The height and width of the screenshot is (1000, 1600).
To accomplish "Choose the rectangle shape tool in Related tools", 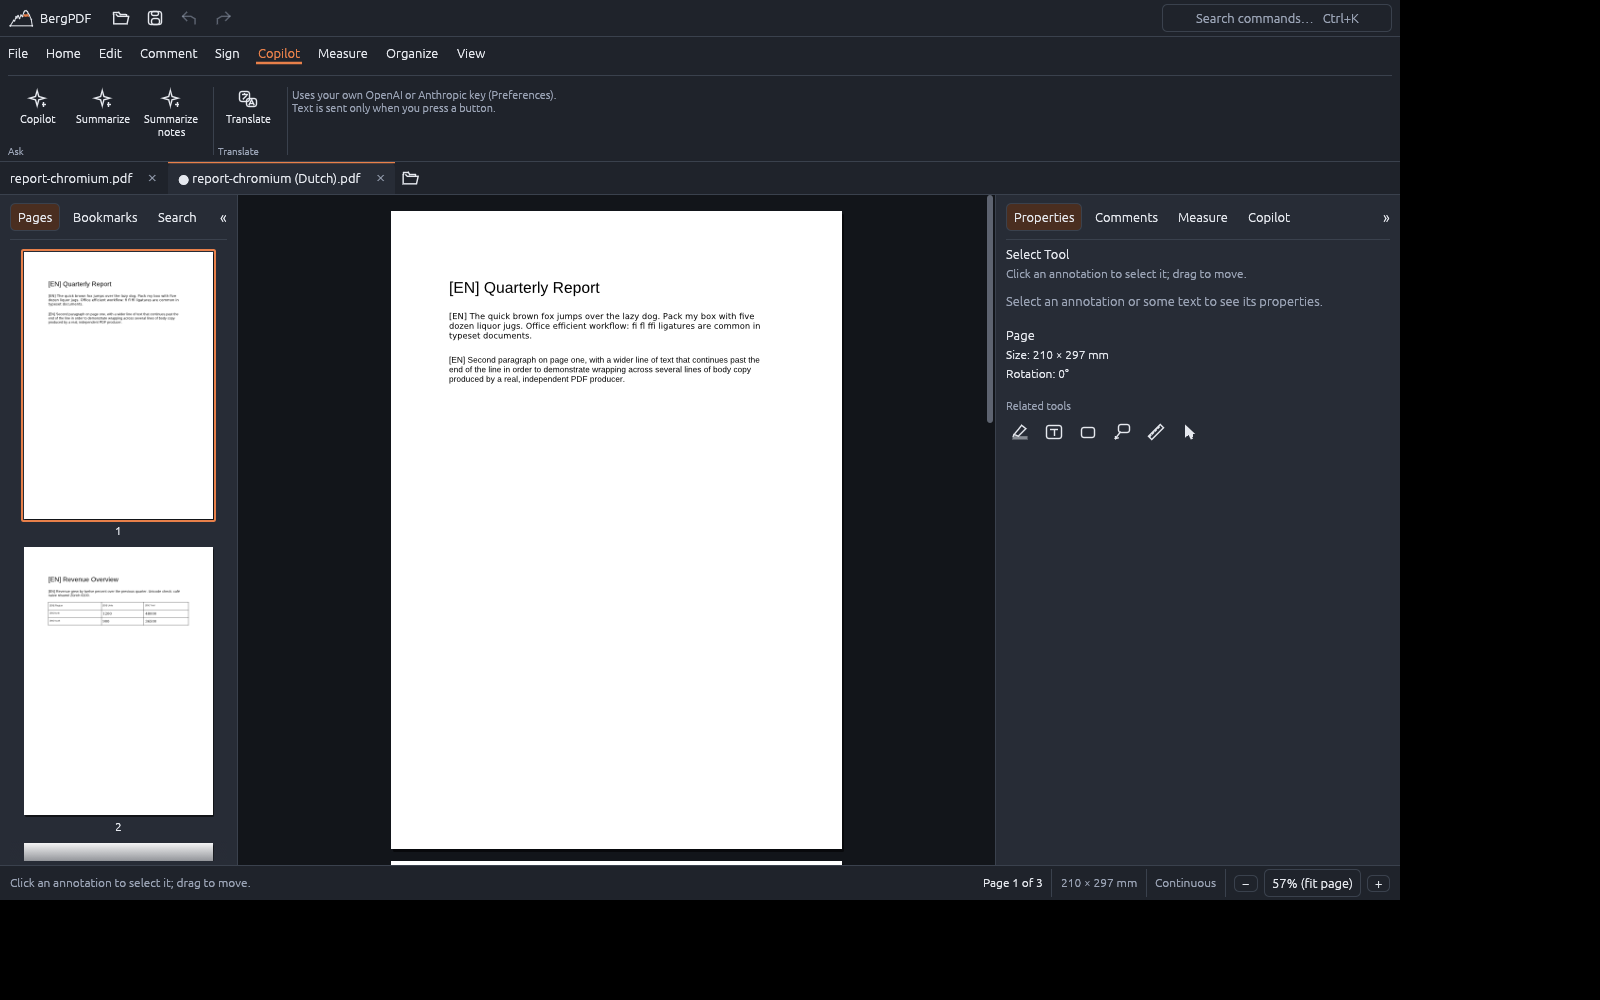I will (1088, 432).
